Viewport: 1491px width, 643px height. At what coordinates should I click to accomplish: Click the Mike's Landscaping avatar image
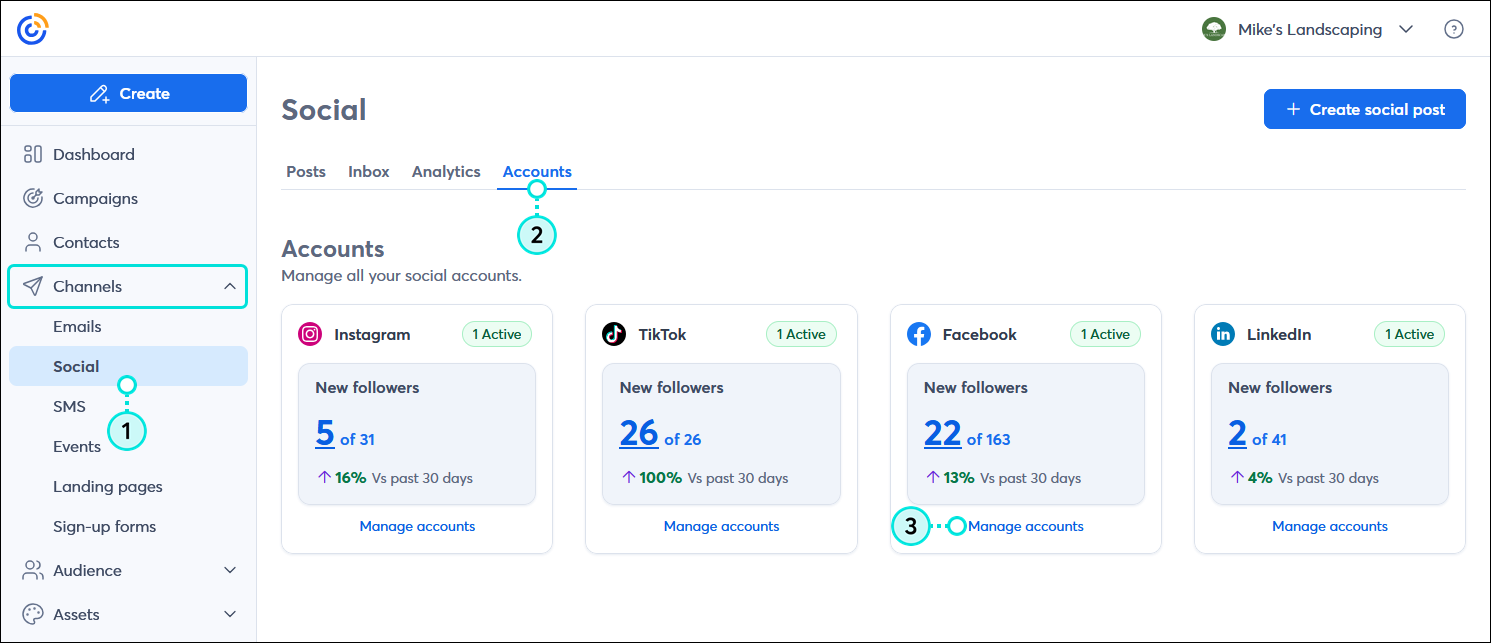(1214, 29)
